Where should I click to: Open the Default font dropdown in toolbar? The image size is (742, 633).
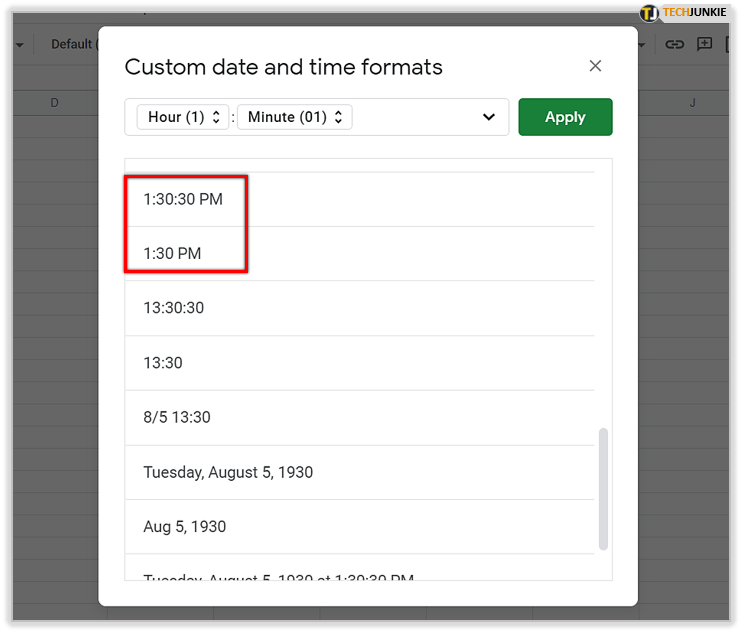click(x=70, y=44)
